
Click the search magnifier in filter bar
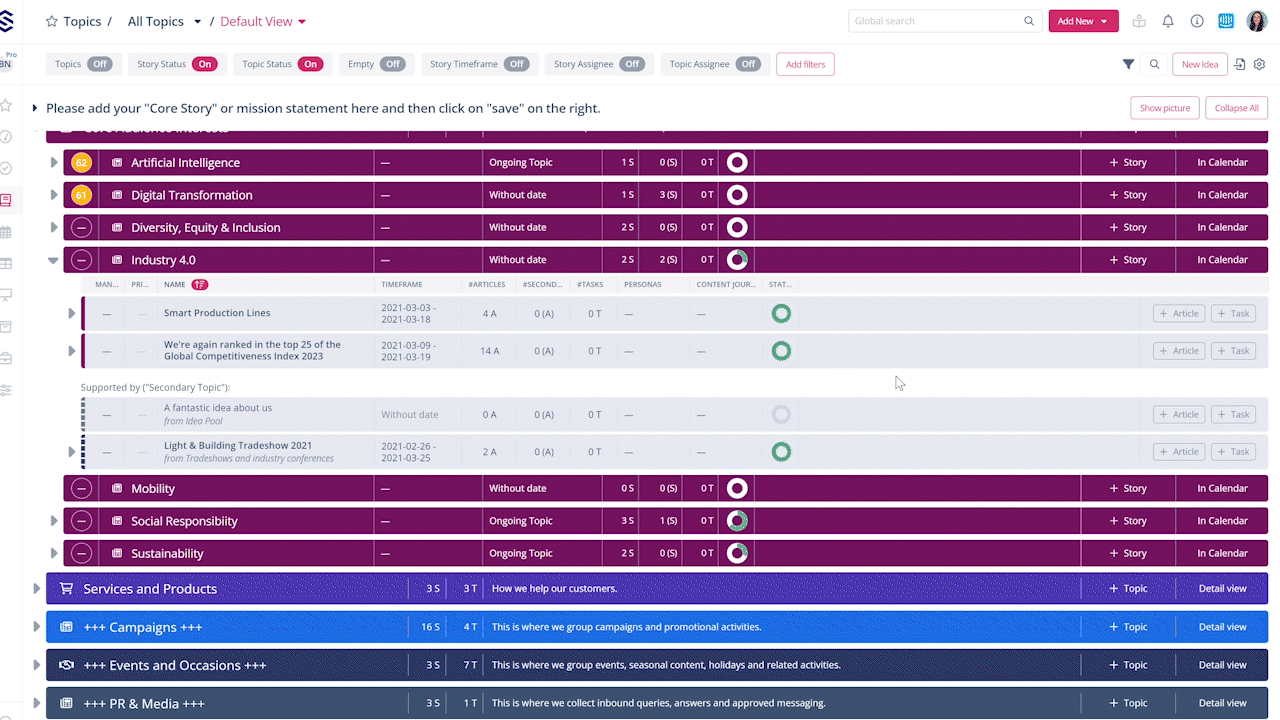click(x=1154, y=64)
